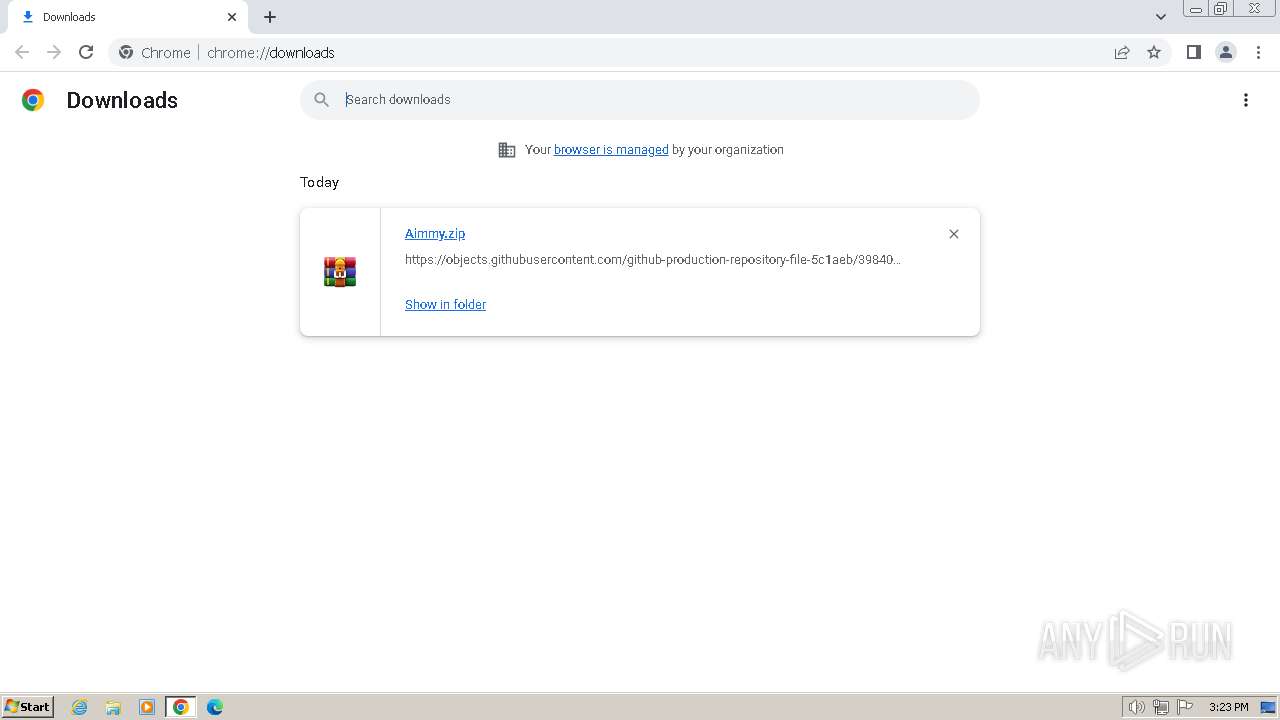Launch Microsoft Edge from taskbar
Screen dimensions: 1280x720
coord(215,707)
